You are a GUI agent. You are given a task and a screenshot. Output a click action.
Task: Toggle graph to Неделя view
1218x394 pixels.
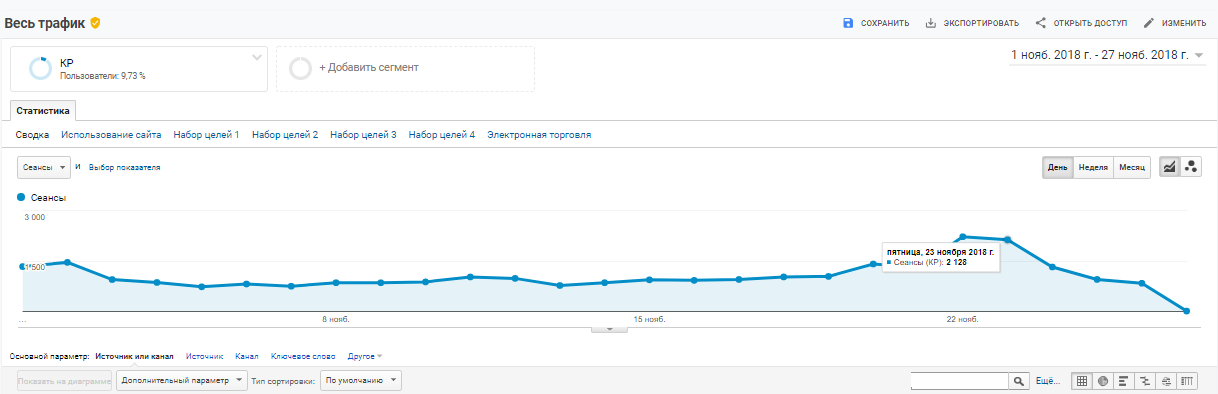[x=1093, y=167]
